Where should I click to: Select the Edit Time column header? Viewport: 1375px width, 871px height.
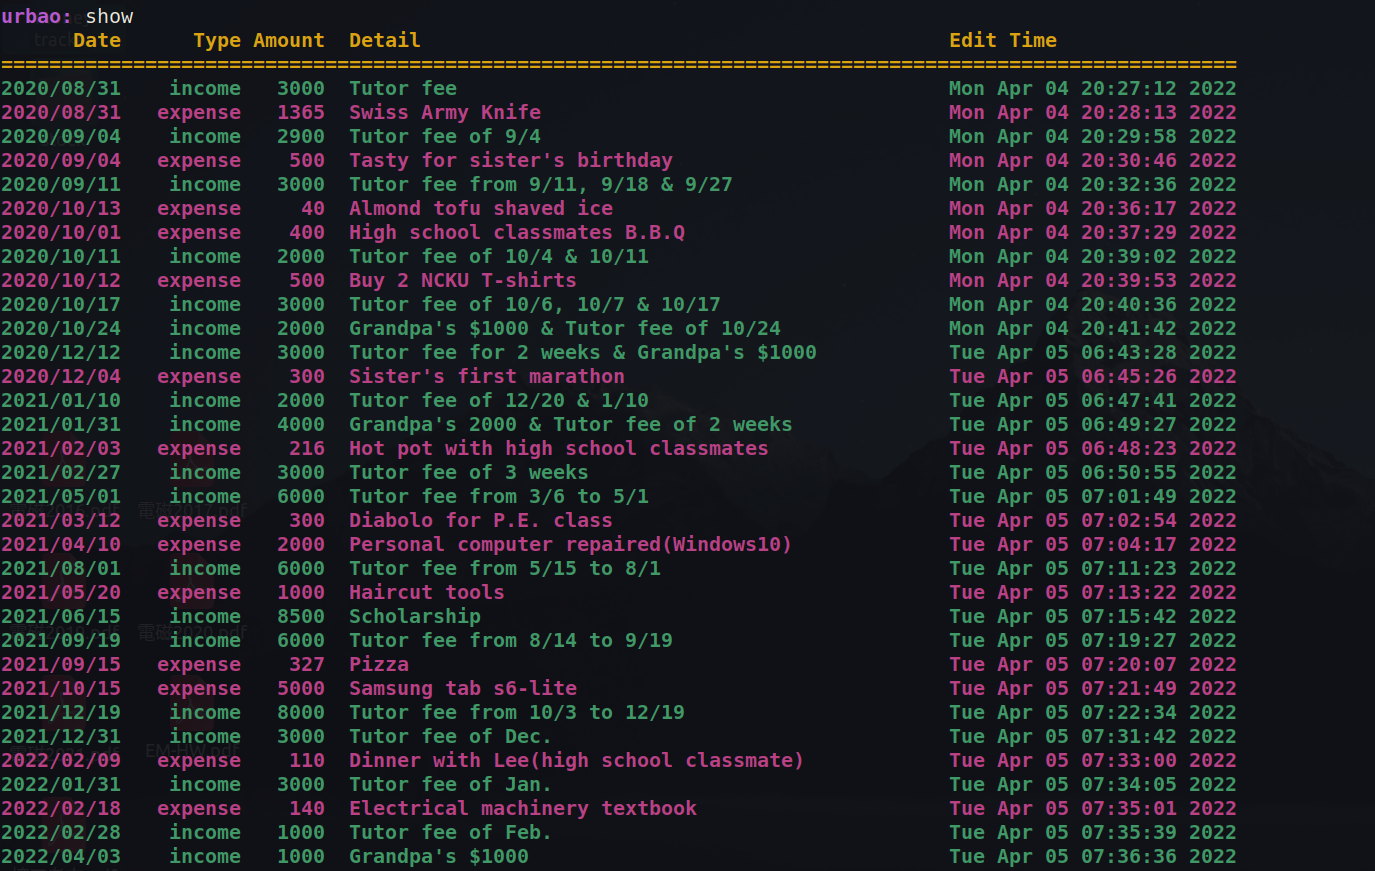[x=1003, y=40]
